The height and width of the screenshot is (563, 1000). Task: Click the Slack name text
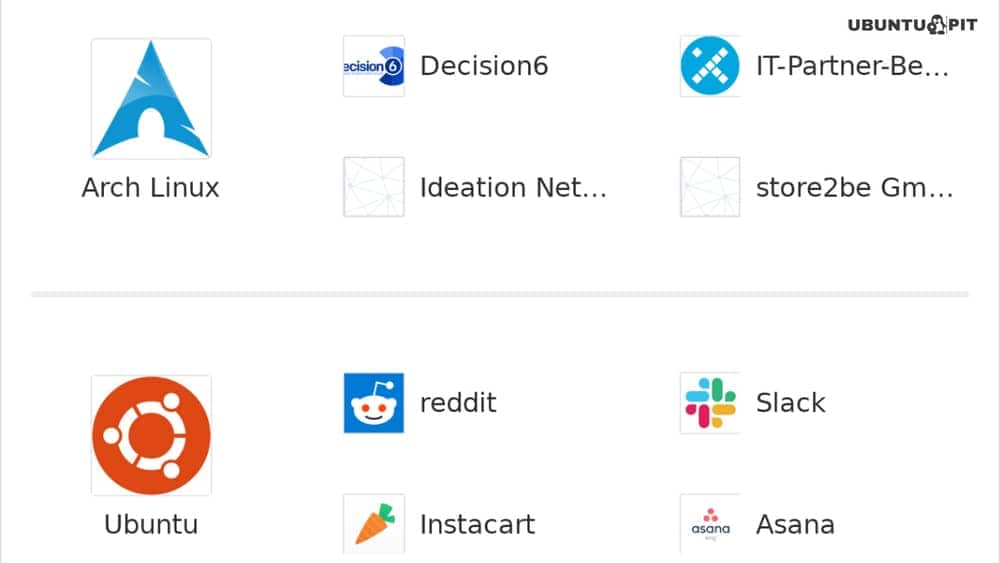pos(791,403)
